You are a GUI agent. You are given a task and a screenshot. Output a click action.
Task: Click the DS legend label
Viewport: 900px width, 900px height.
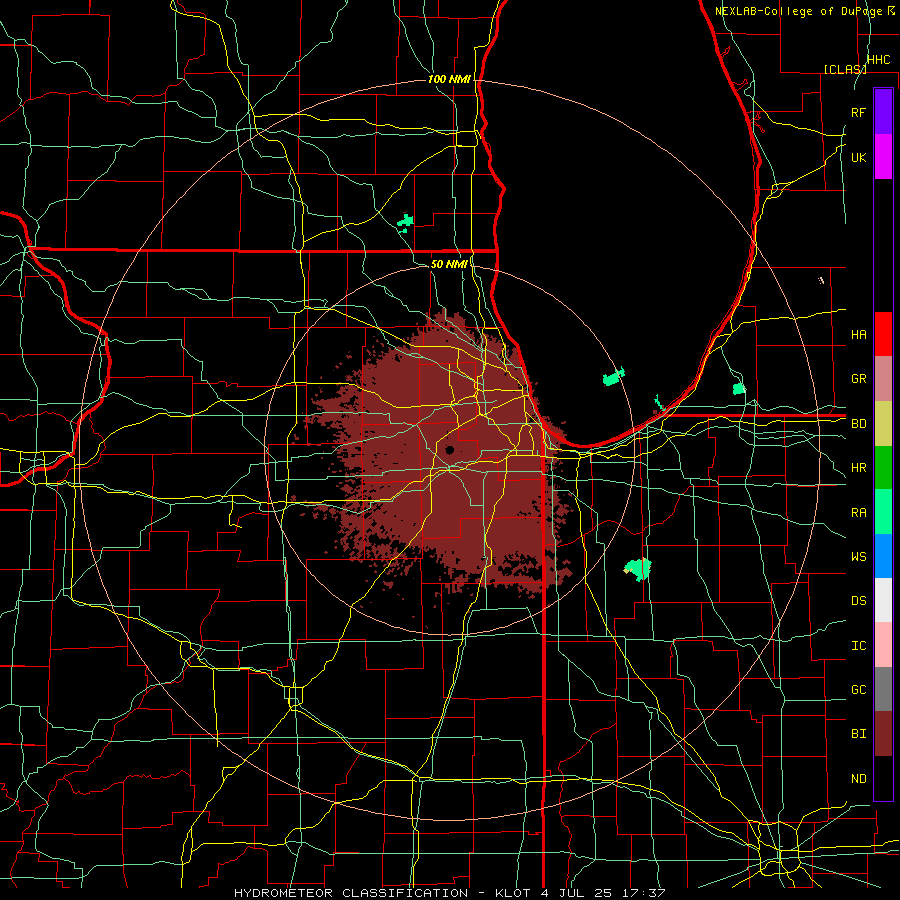[858, 601]
